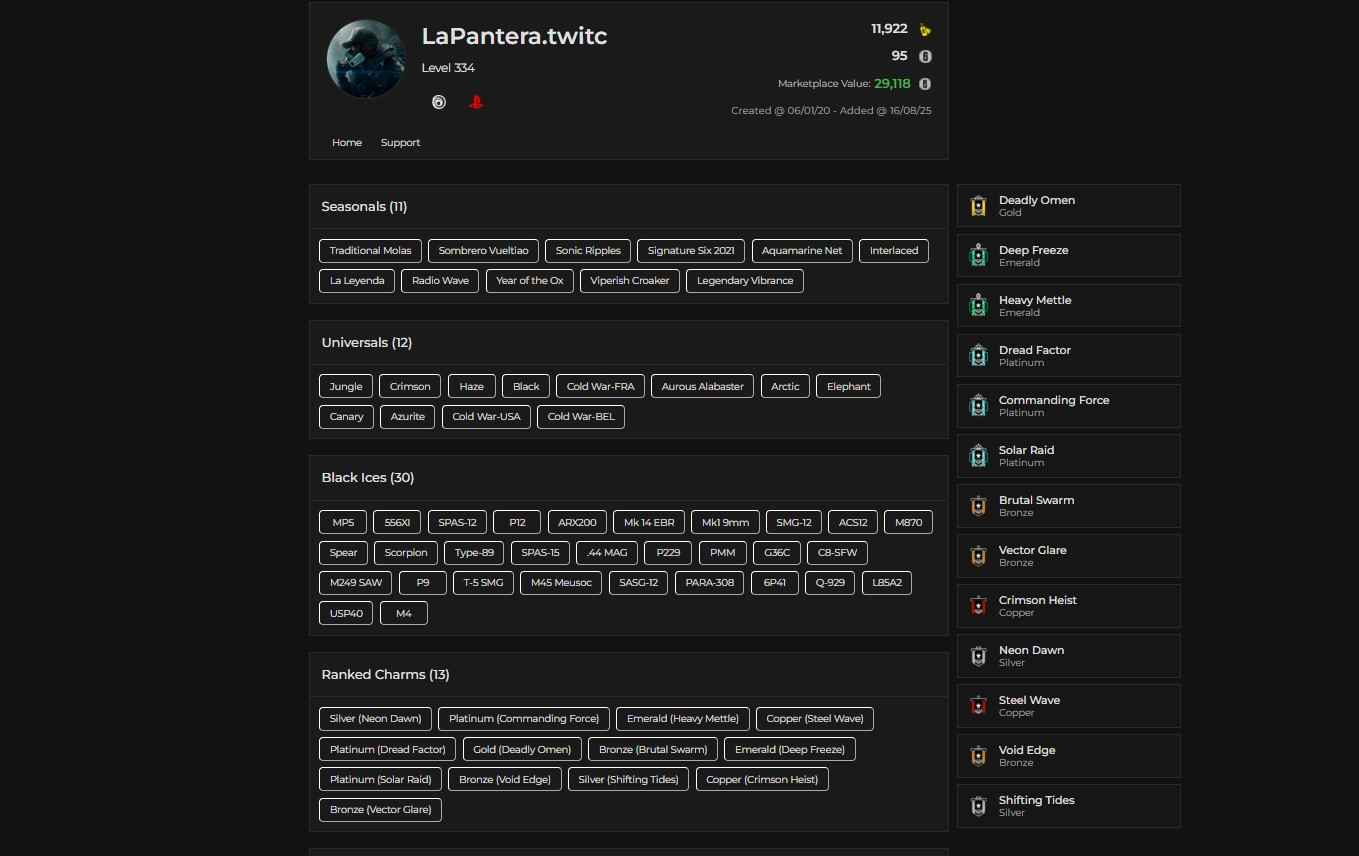This screenshot has height=856, width=1359.
Task: Click the Black Ices (30) section header
Action: click(x=367, y=478)
